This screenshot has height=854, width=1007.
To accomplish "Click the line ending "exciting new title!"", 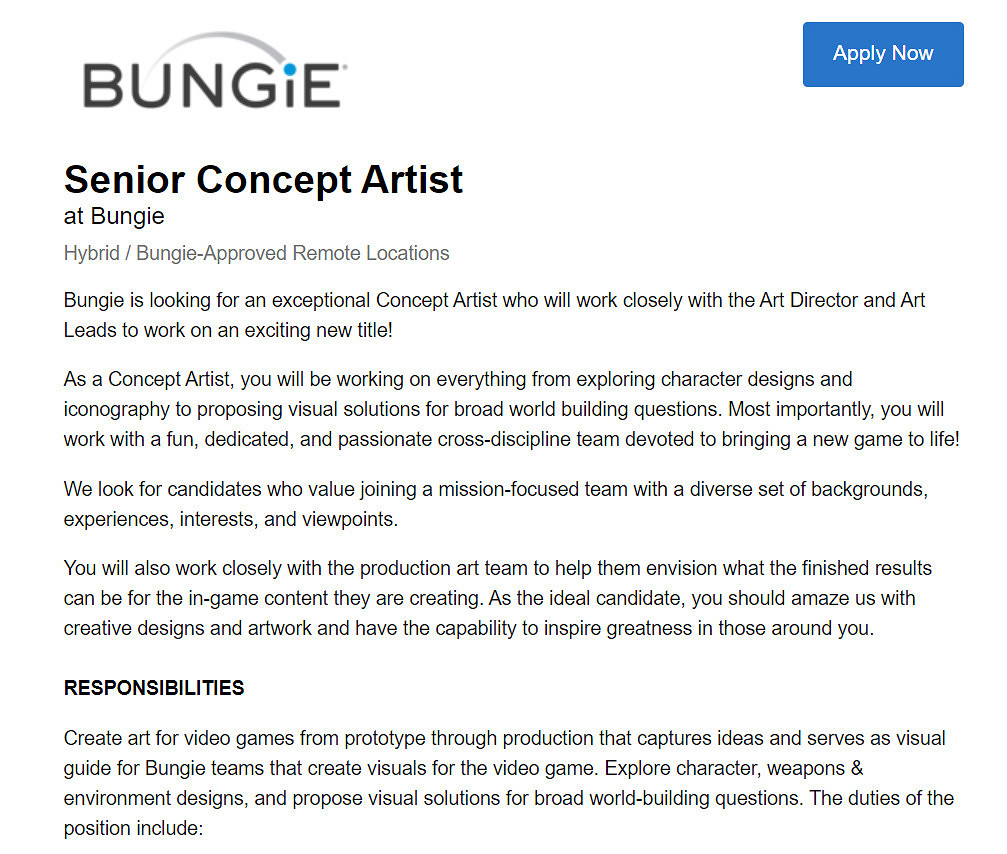I will (x=228, y=330).
